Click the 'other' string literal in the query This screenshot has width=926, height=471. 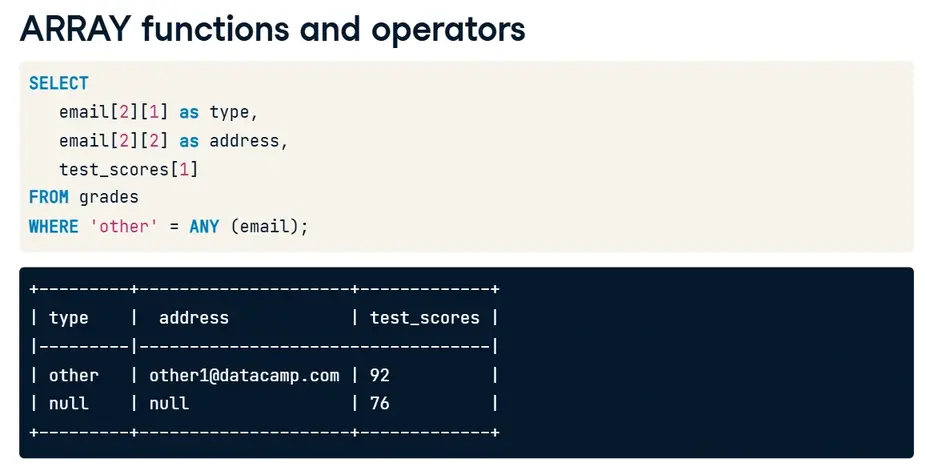click(x=123, y=226)
